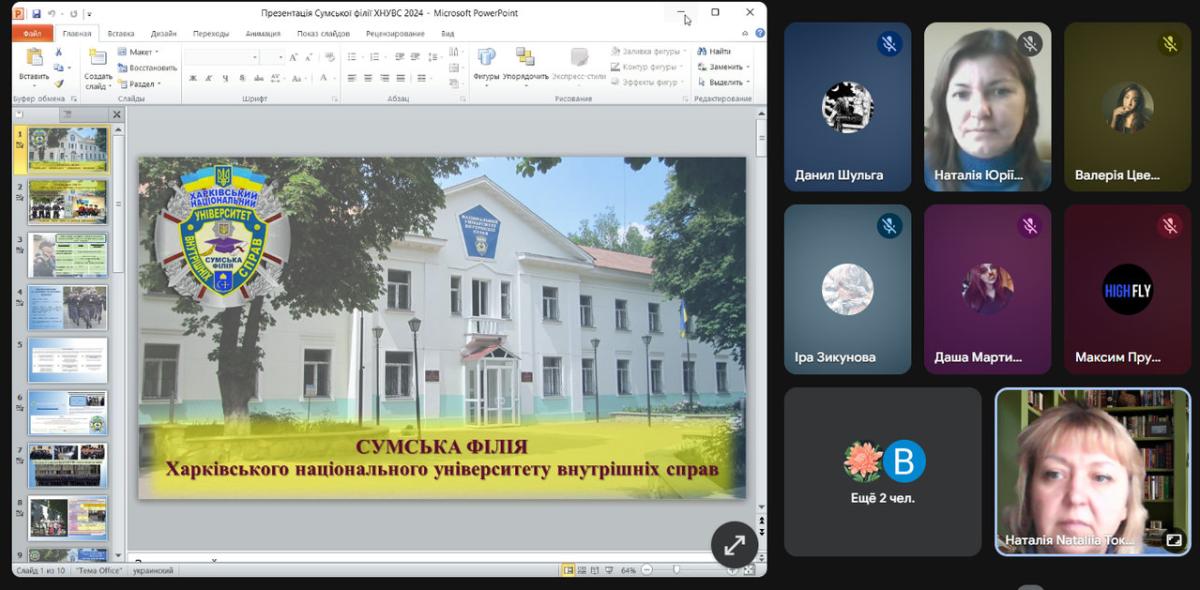Image resolution: width=1200 pixels, height=590 pixels.
Task: Toggle bold text formatting
Action: [193, 78]
